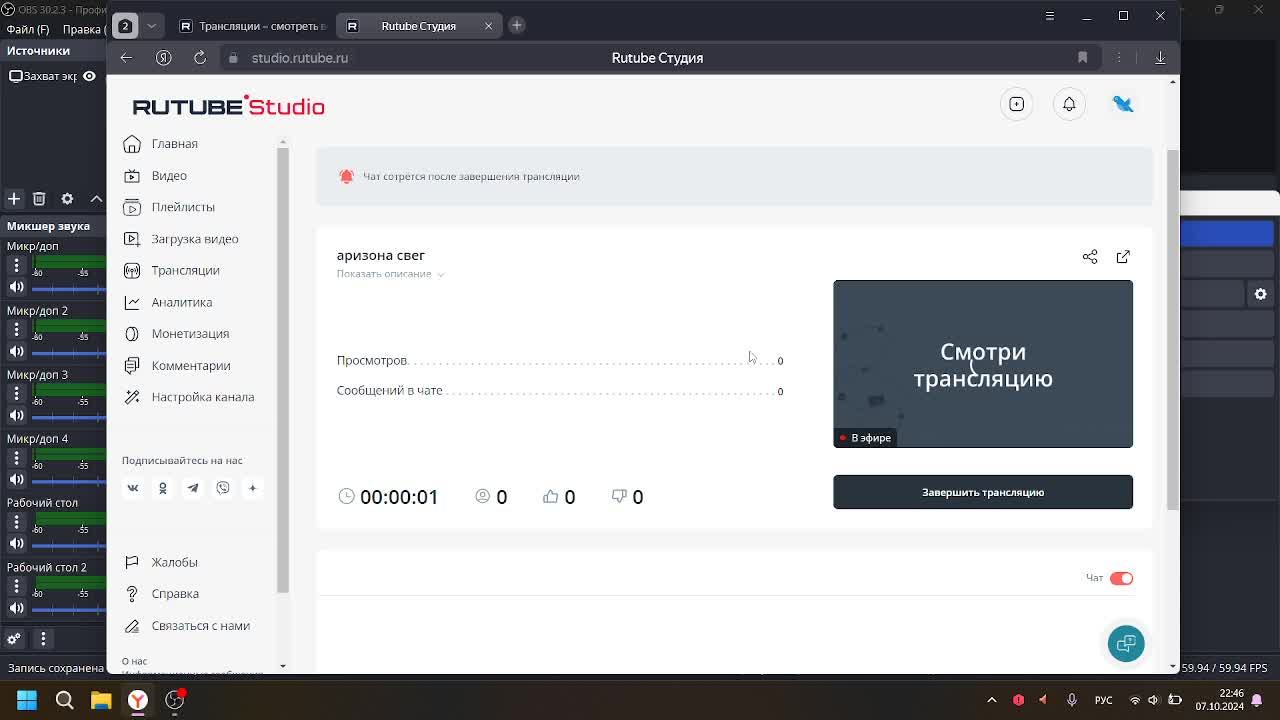This screenshot has height=720, width=1280.
Task: Bookmark the page via bookmark icon
Action: point(1082,58)
